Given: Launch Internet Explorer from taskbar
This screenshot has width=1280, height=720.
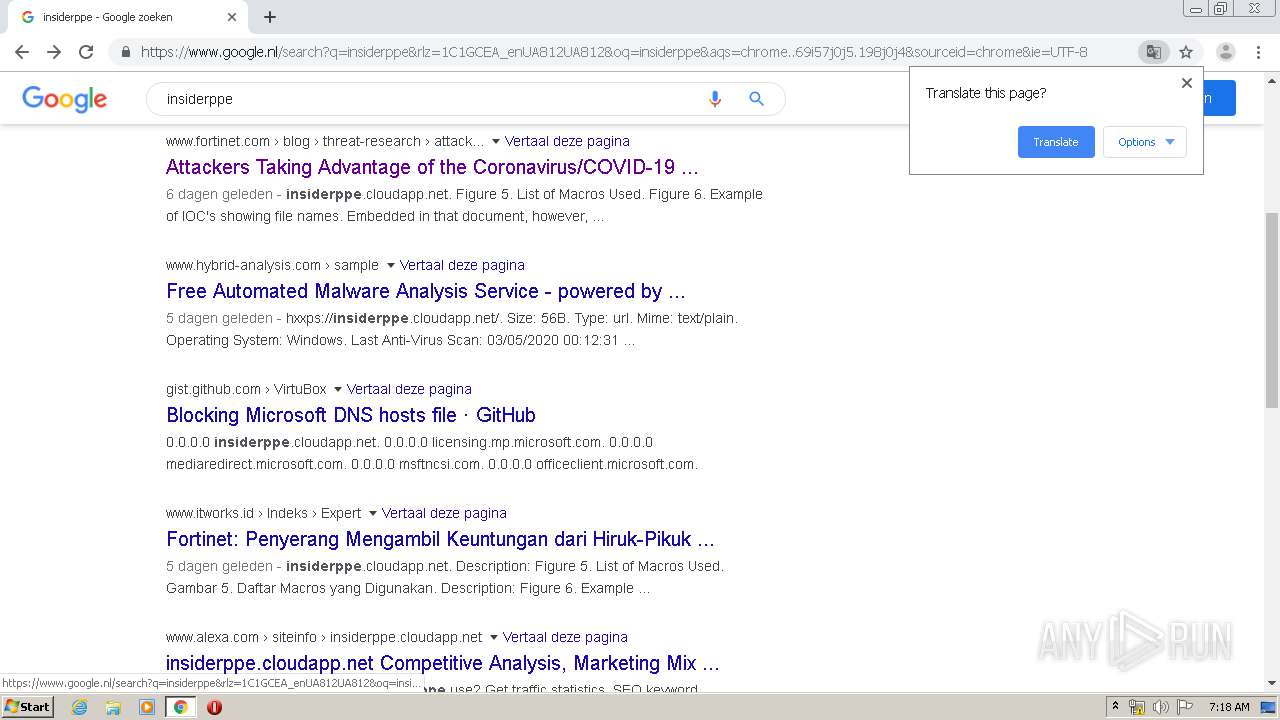Looking at the screenshot, I should [79, 707].
